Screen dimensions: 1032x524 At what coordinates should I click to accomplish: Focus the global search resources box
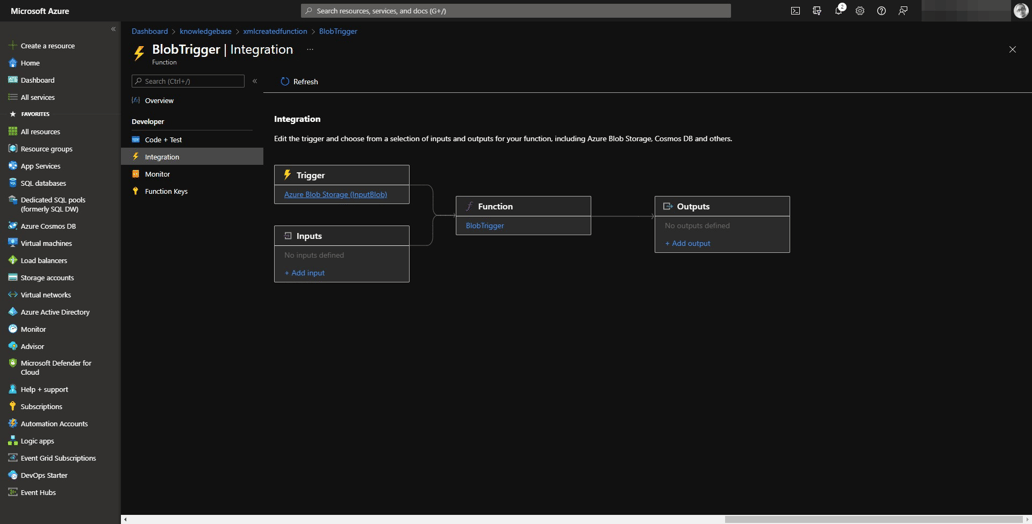pos(516,11)
